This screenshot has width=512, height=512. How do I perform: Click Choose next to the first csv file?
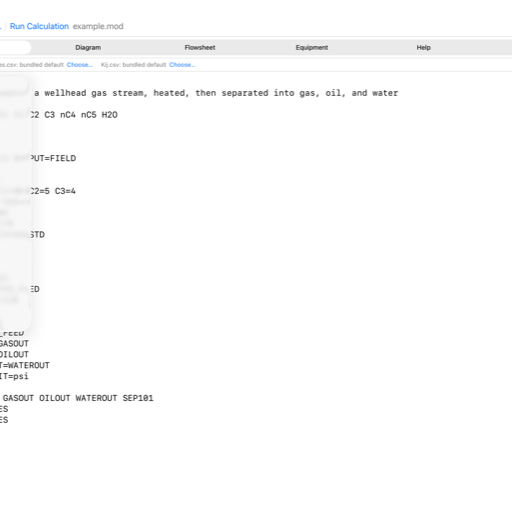(x=80, y=65)
